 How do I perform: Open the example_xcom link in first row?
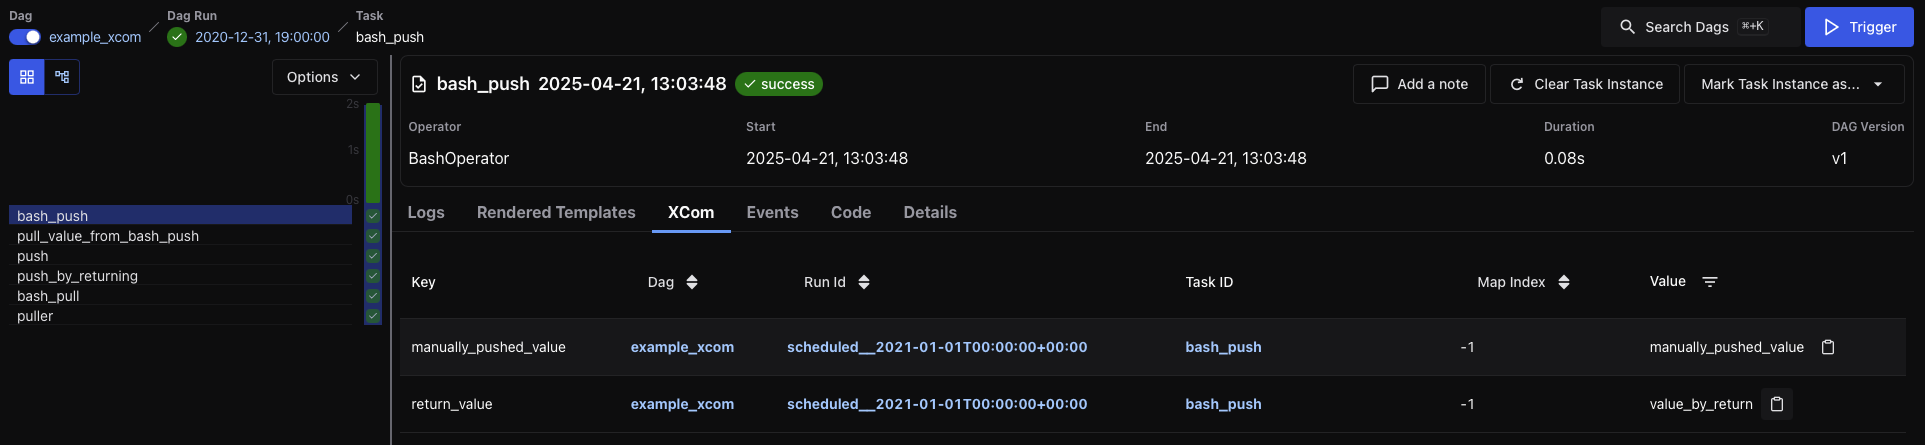pyautogui.click(x=682, y=347)
